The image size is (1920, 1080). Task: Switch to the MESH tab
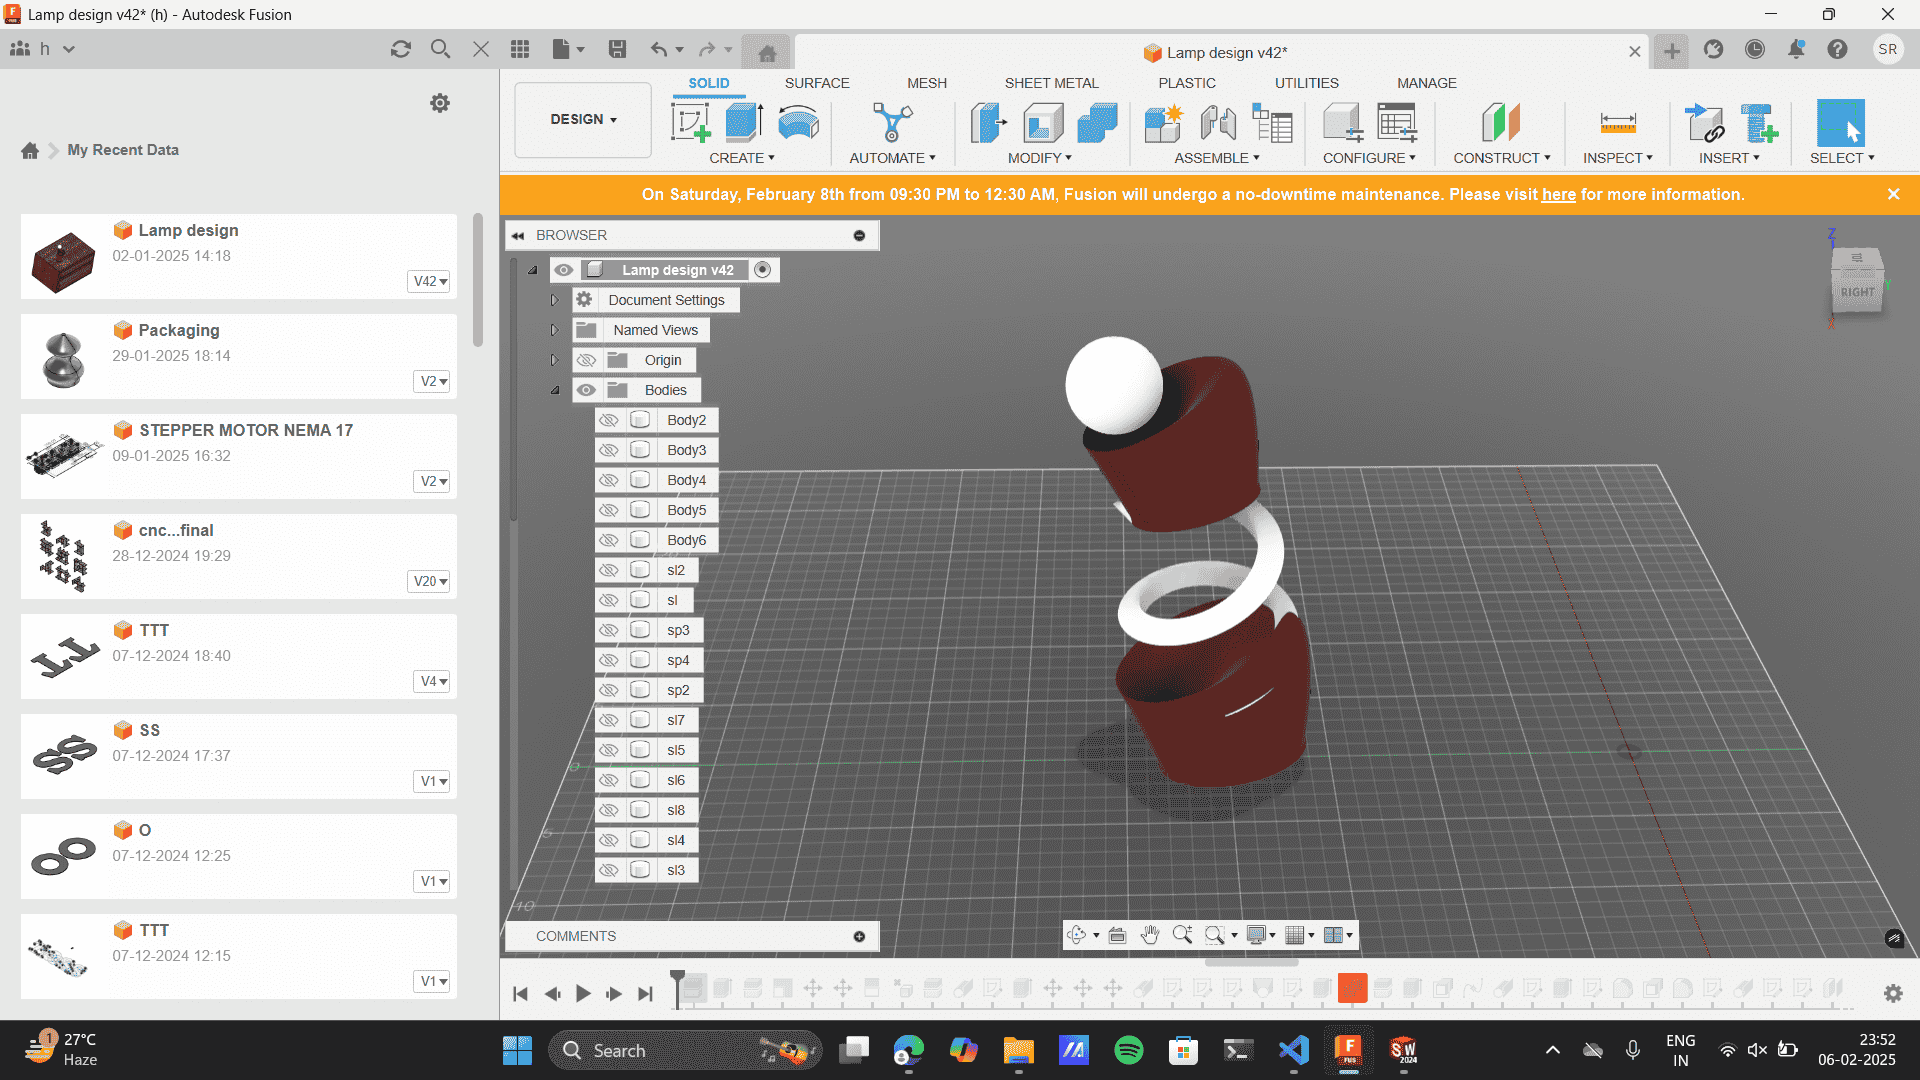coord(927,83)
